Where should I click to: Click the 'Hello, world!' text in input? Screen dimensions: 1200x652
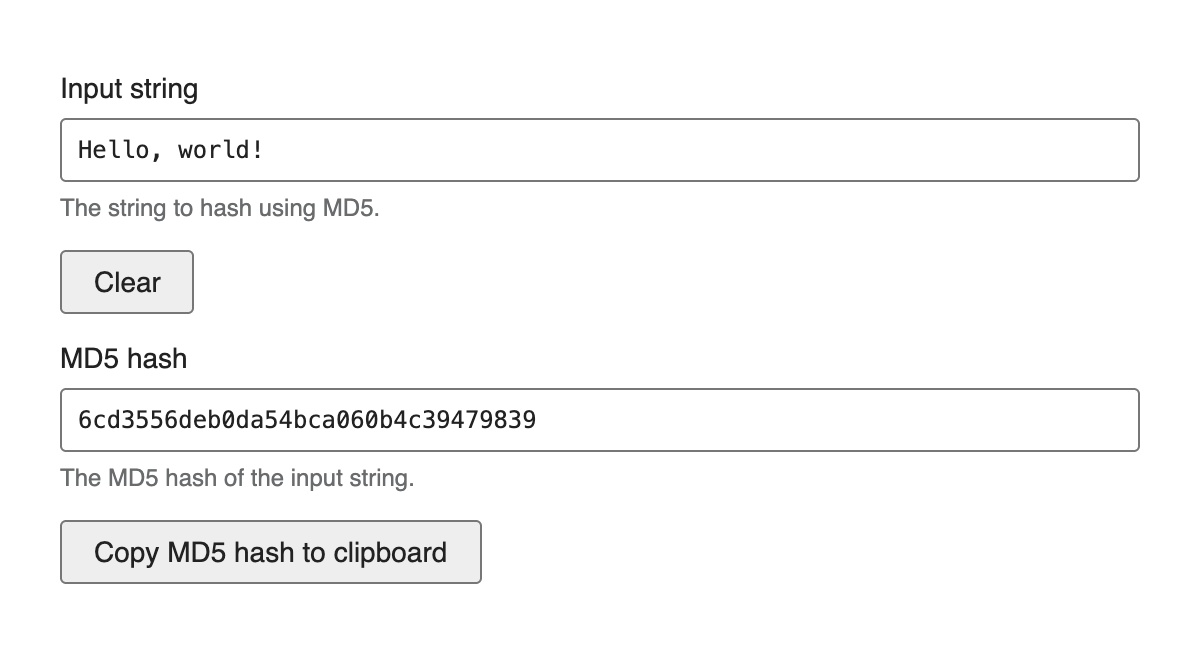[171, 150]
